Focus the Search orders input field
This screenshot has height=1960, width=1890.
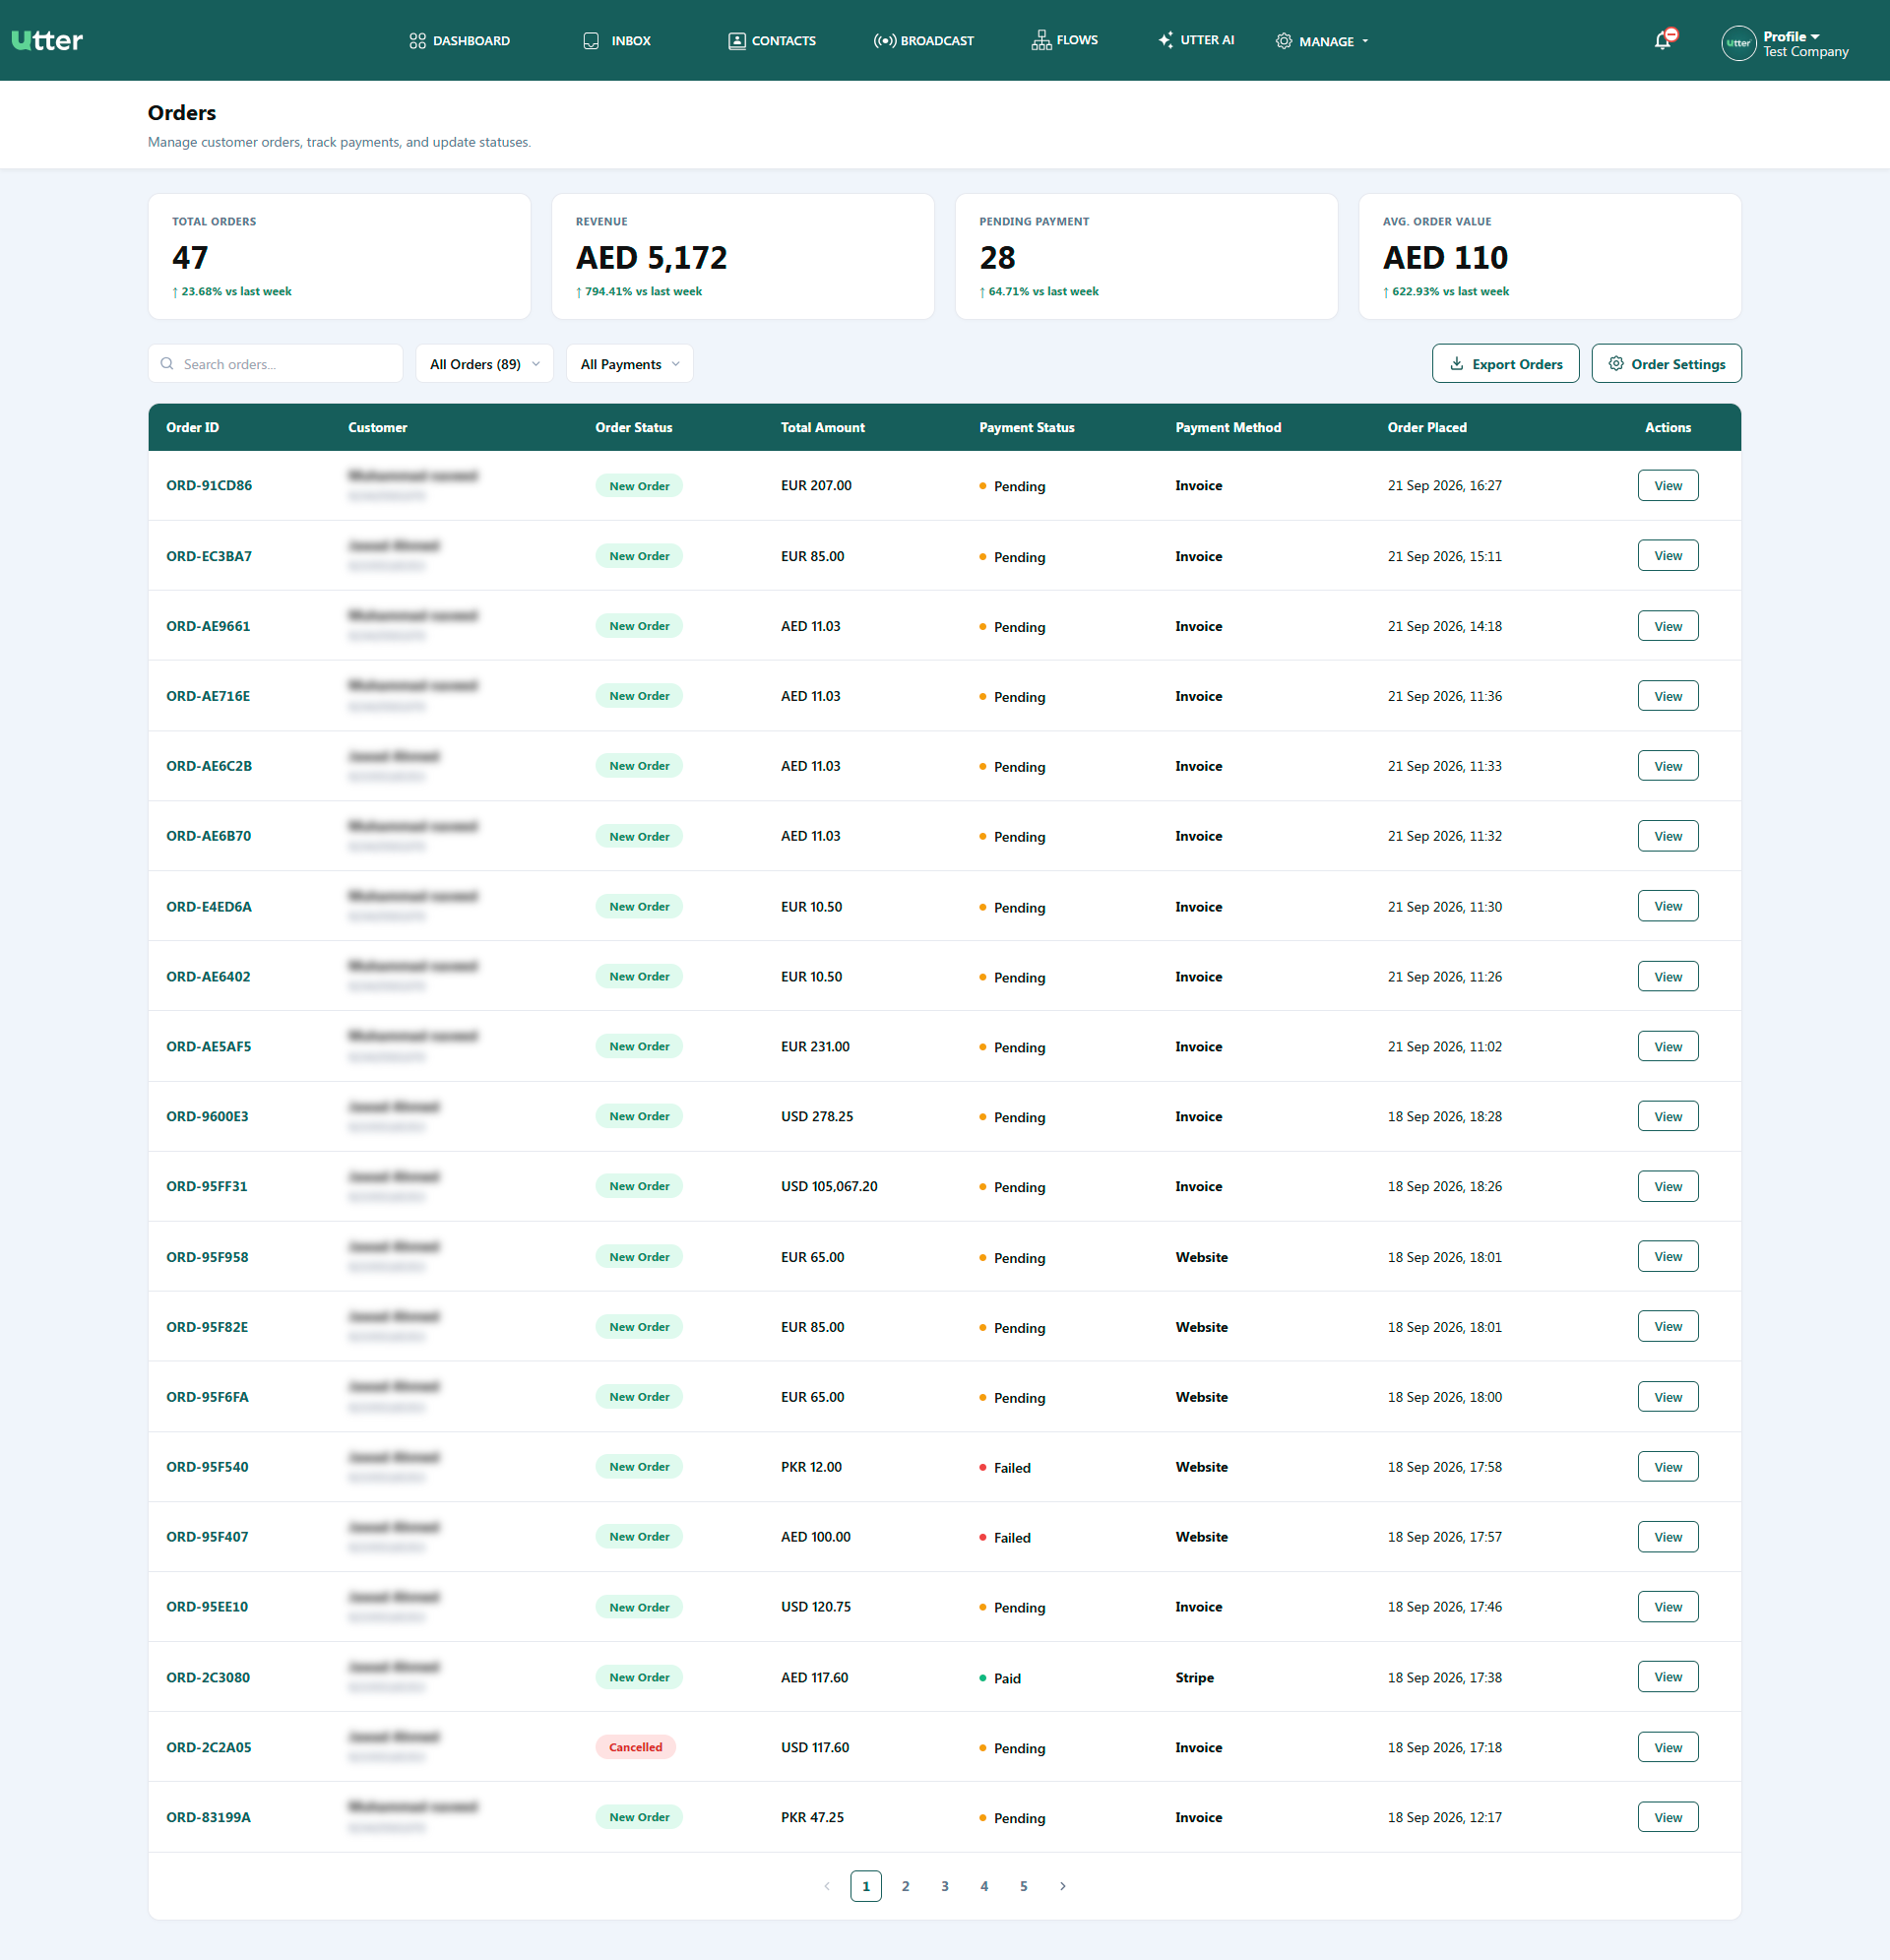click(275, 364)
